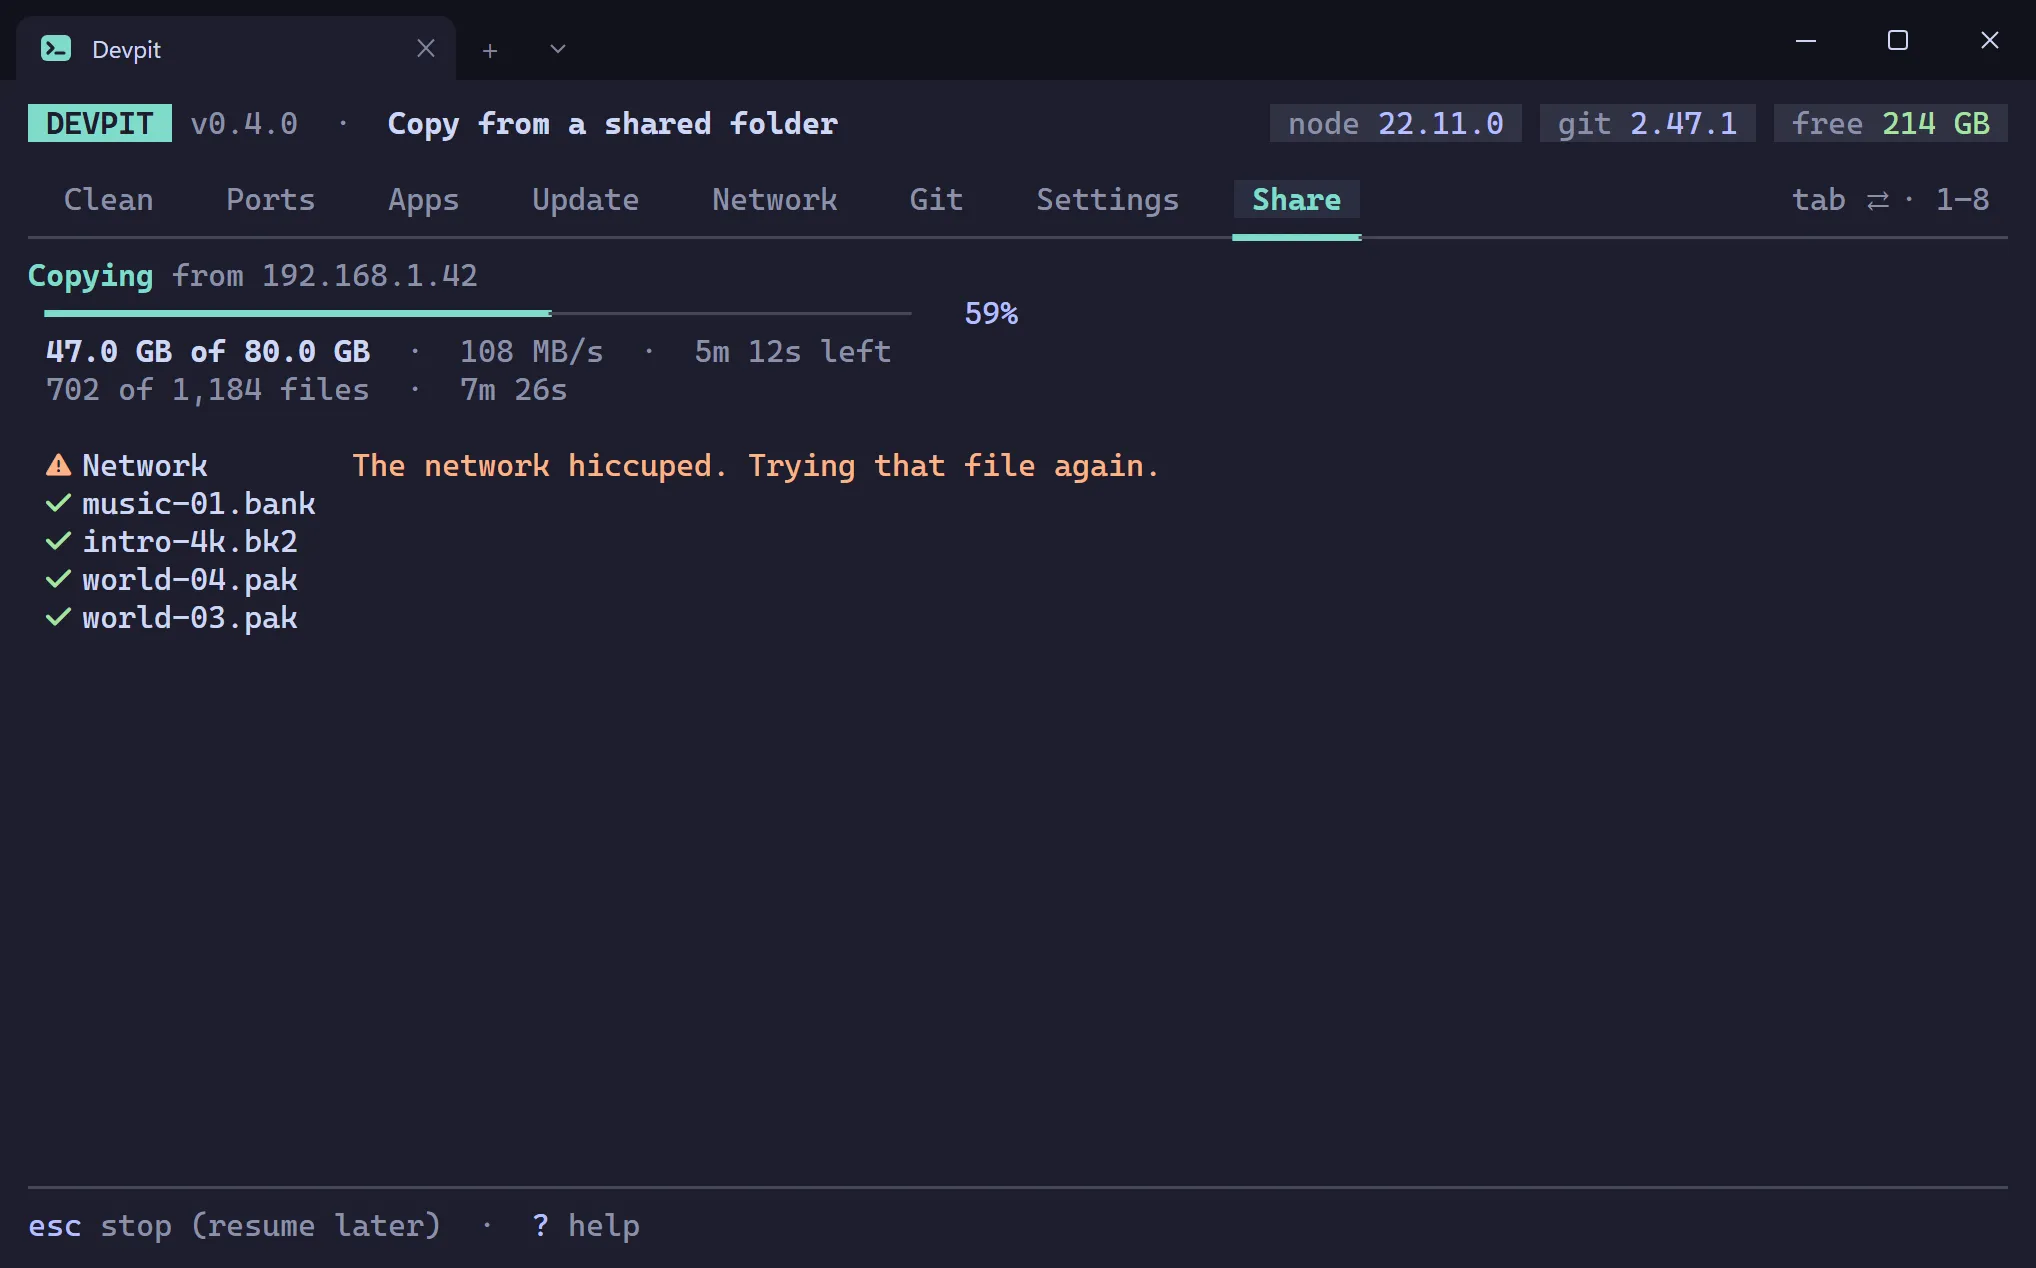
Task: Click the 'Copy from a shared folder' title
Action: 613,124
